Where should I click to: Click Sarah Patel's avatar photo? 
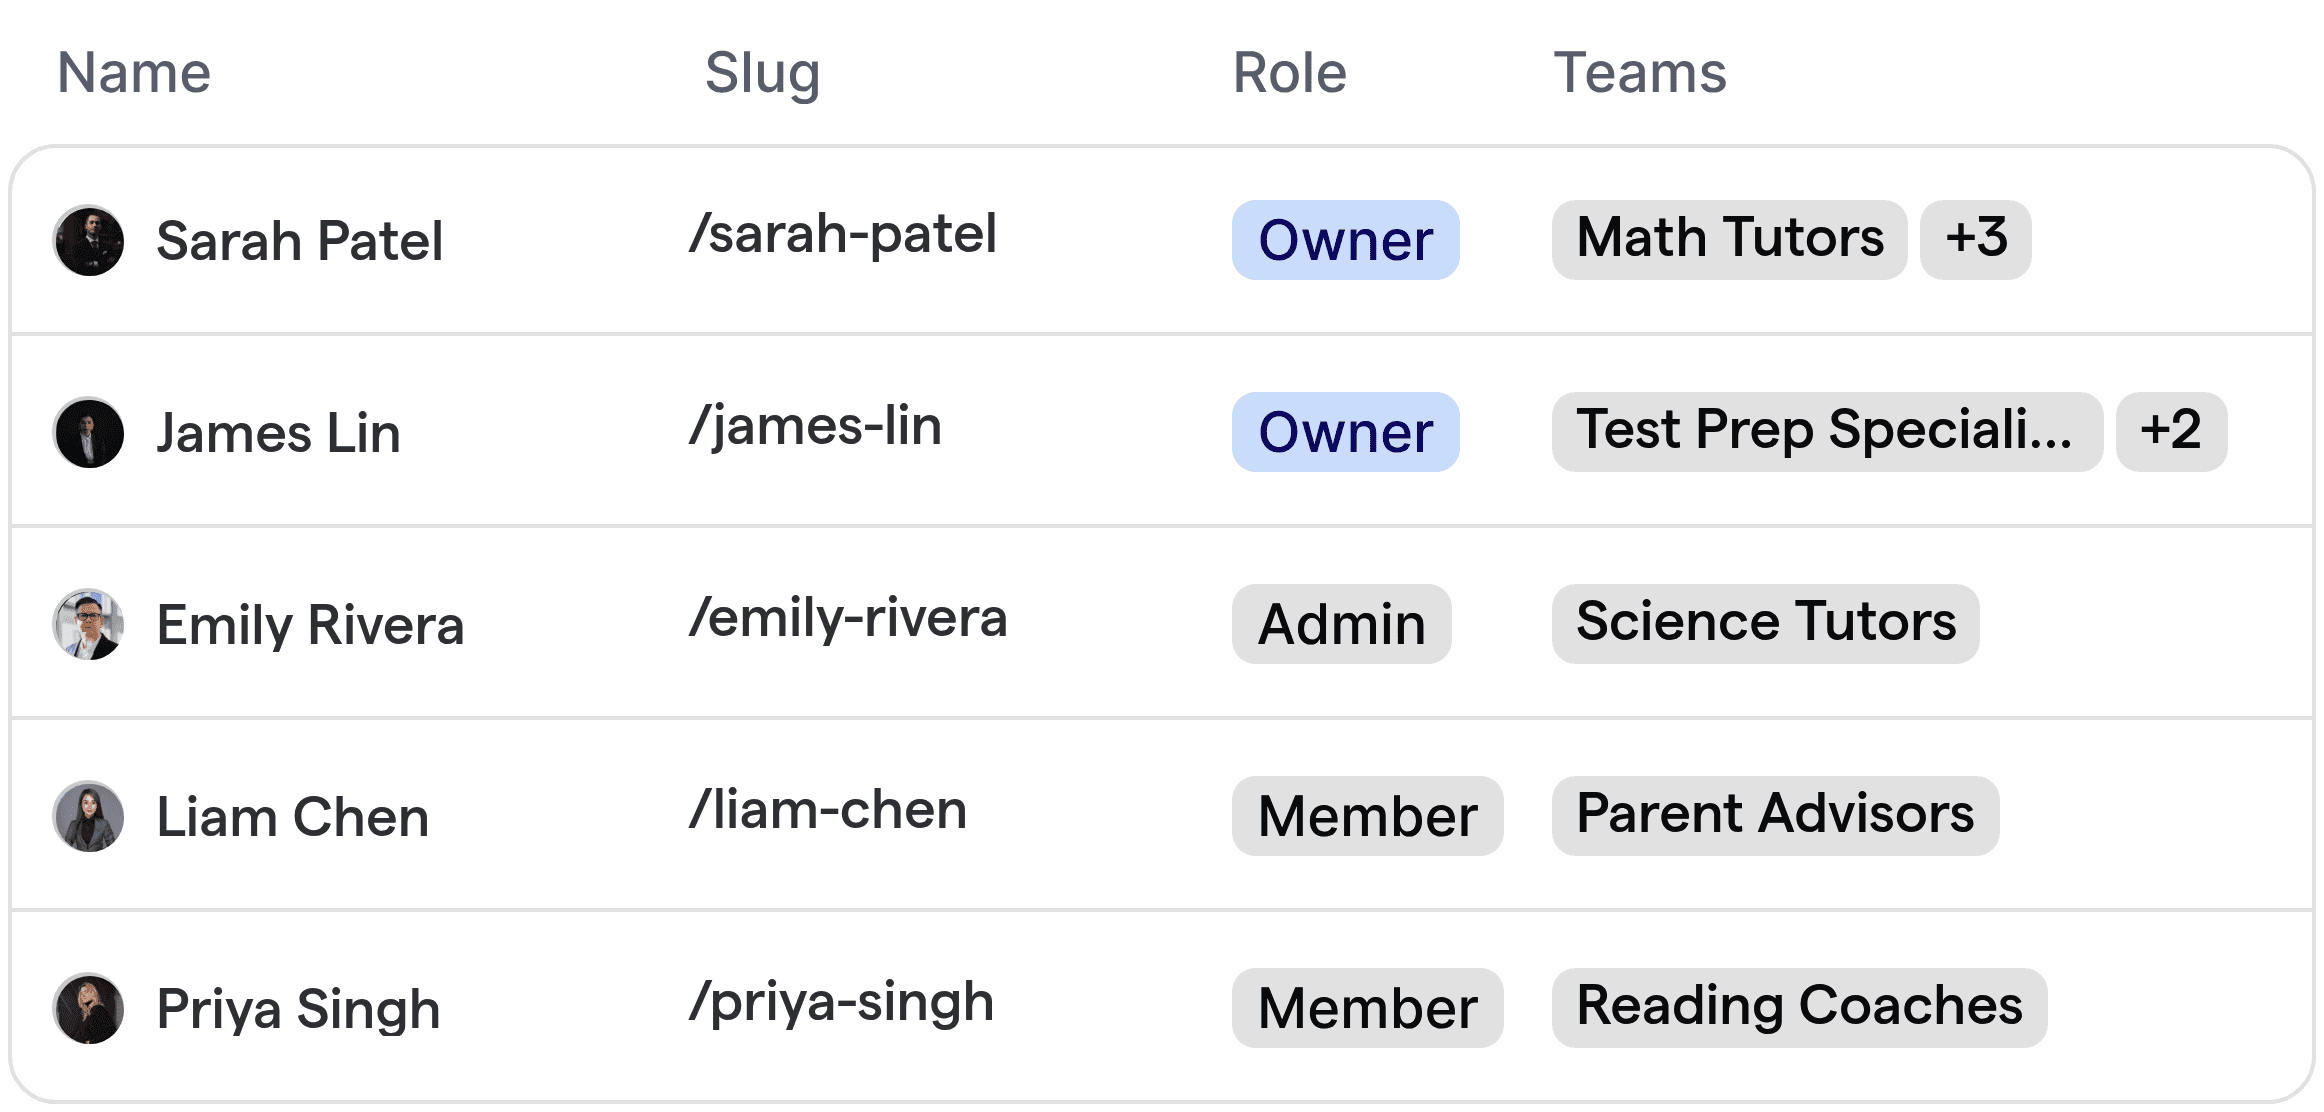click(89, 241)
